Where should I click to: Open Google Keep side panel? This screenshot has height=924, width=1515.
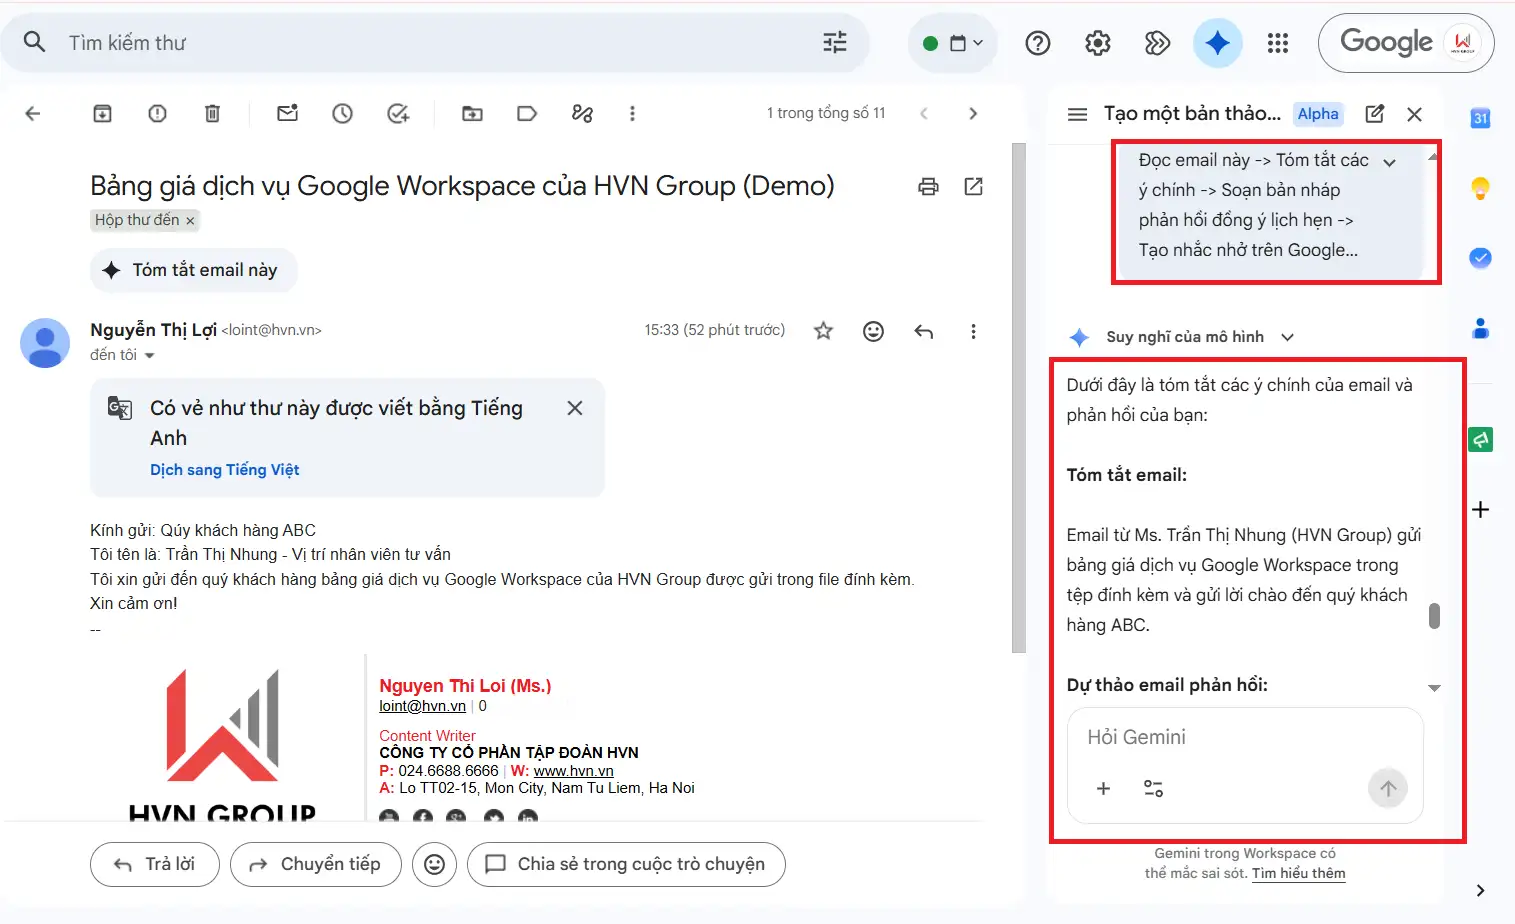click(1481, 188)
